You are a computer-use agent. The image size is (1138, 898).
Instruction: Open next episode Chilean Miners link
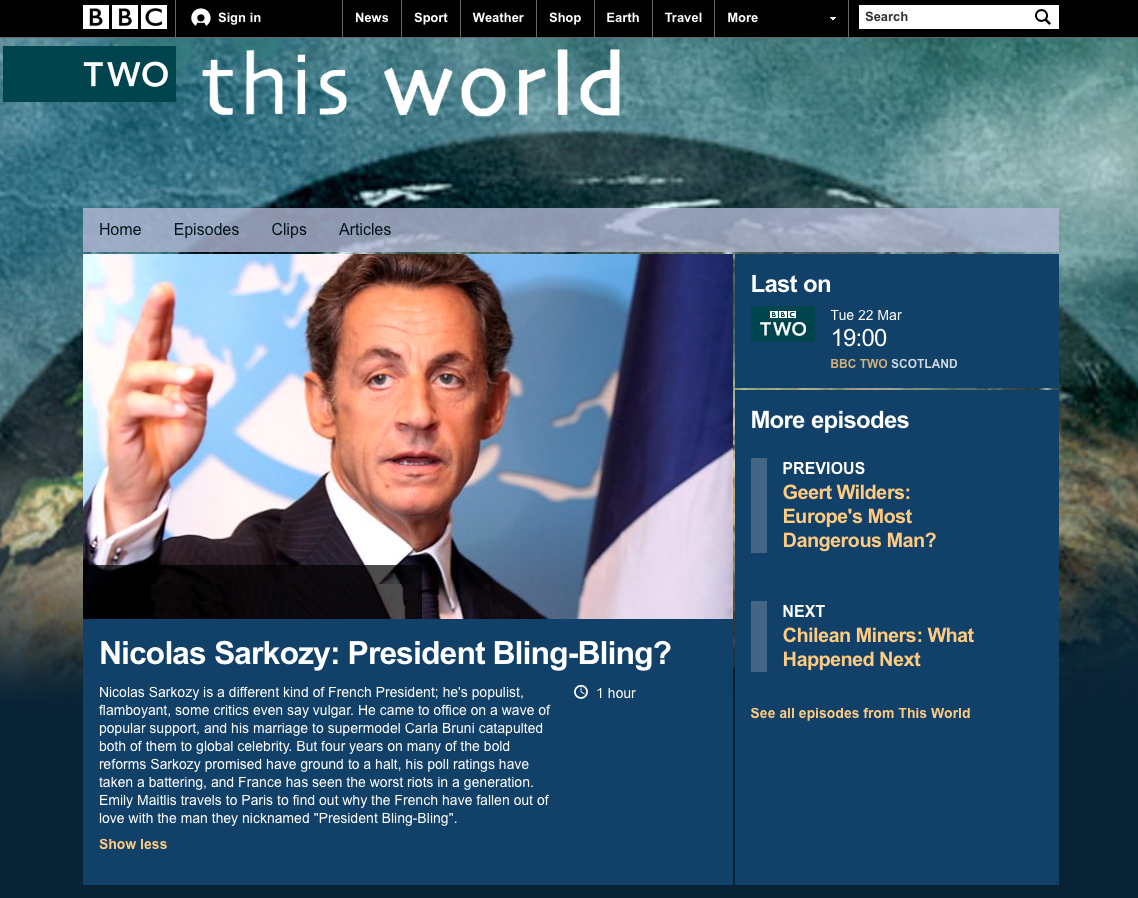[x=878, y=647]
